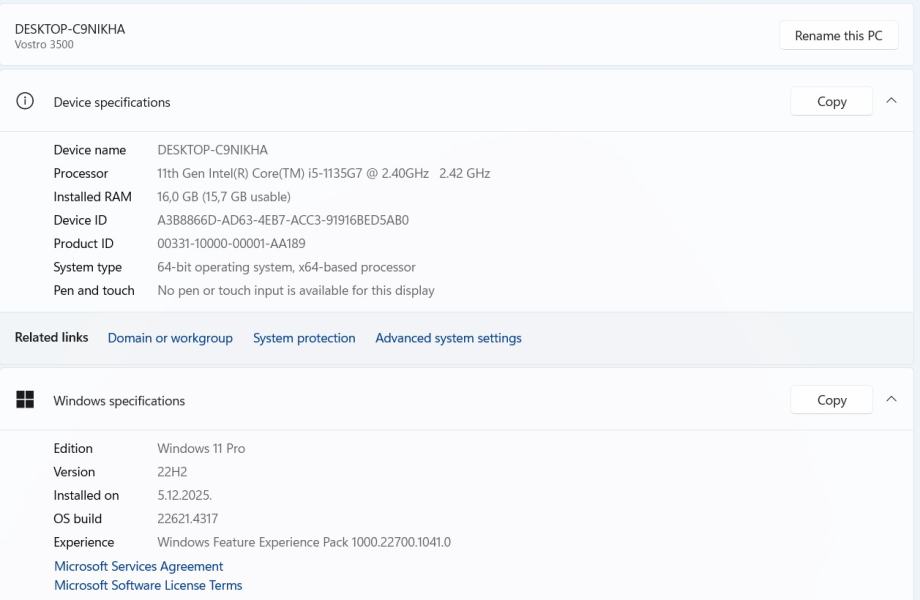Collapse the Windows specifications section chevron

pyautogui.click(x=891, y=400)
